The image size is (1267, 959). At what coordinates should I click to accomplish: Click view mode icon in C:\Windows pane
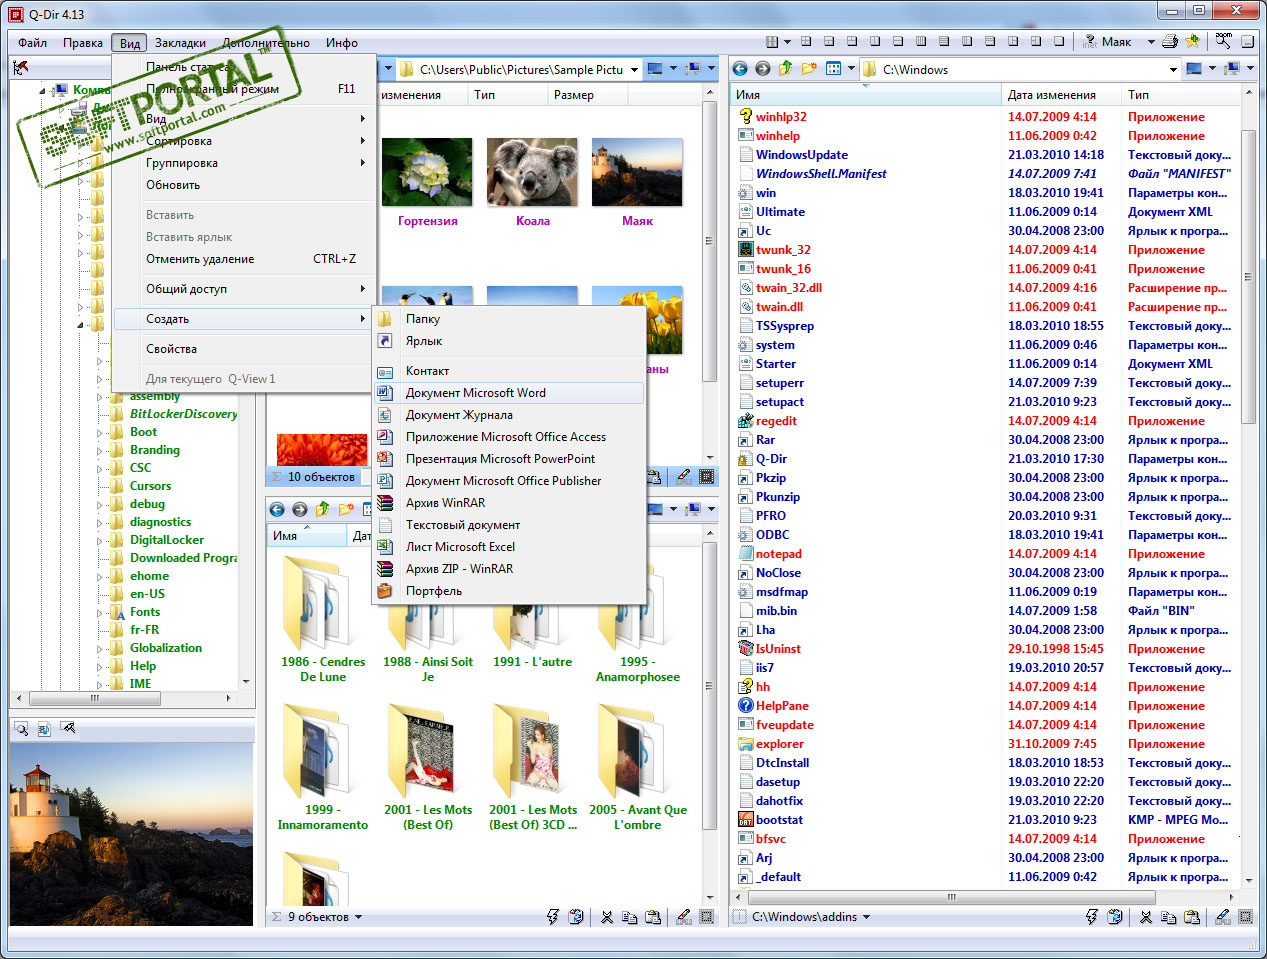(x=834, y=69)
